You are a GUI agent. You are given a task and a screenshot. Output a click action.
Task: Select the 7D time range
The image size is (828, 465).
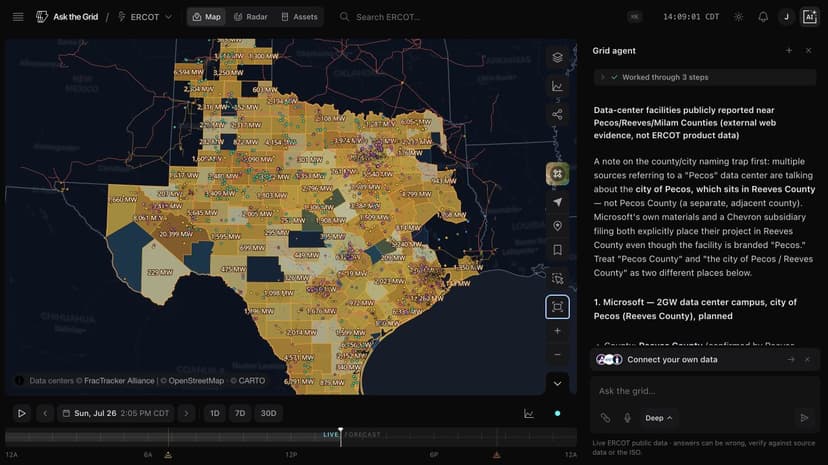coord(240,413)
